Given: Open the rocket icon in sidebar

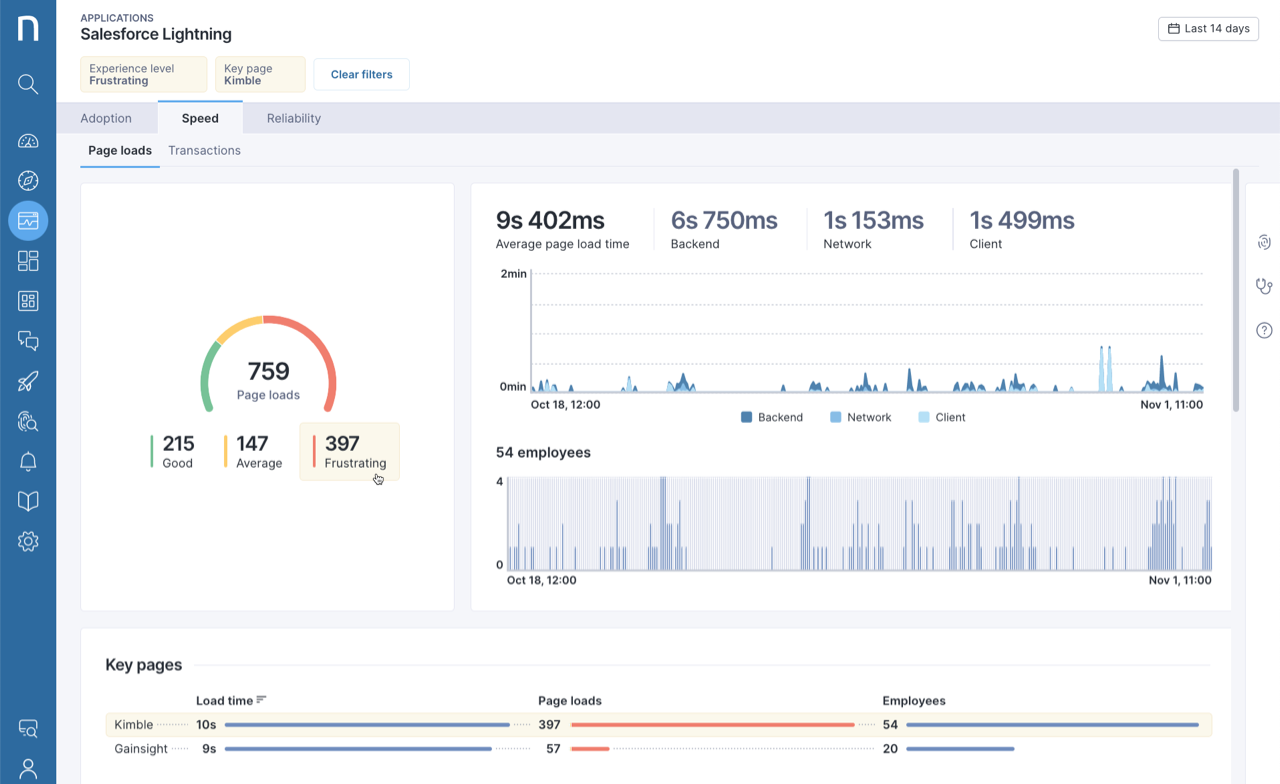Looking at the screenshot, I should (x=28, y=381).
